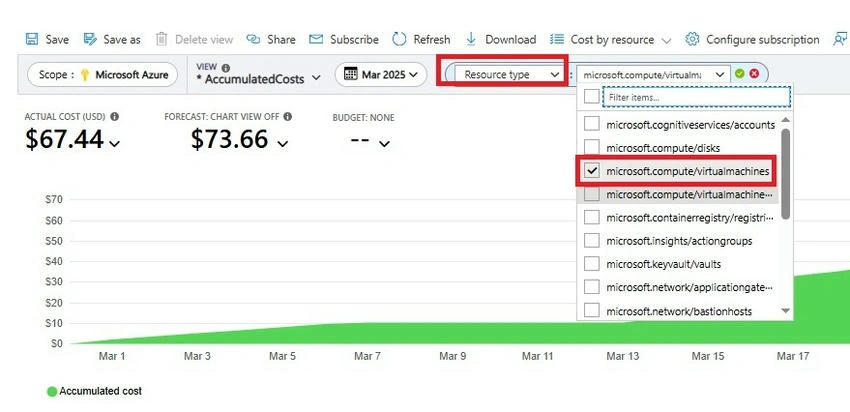Check microsoft.keyvault/vaults
Screen dimensions: 850x412
[591, 264]
